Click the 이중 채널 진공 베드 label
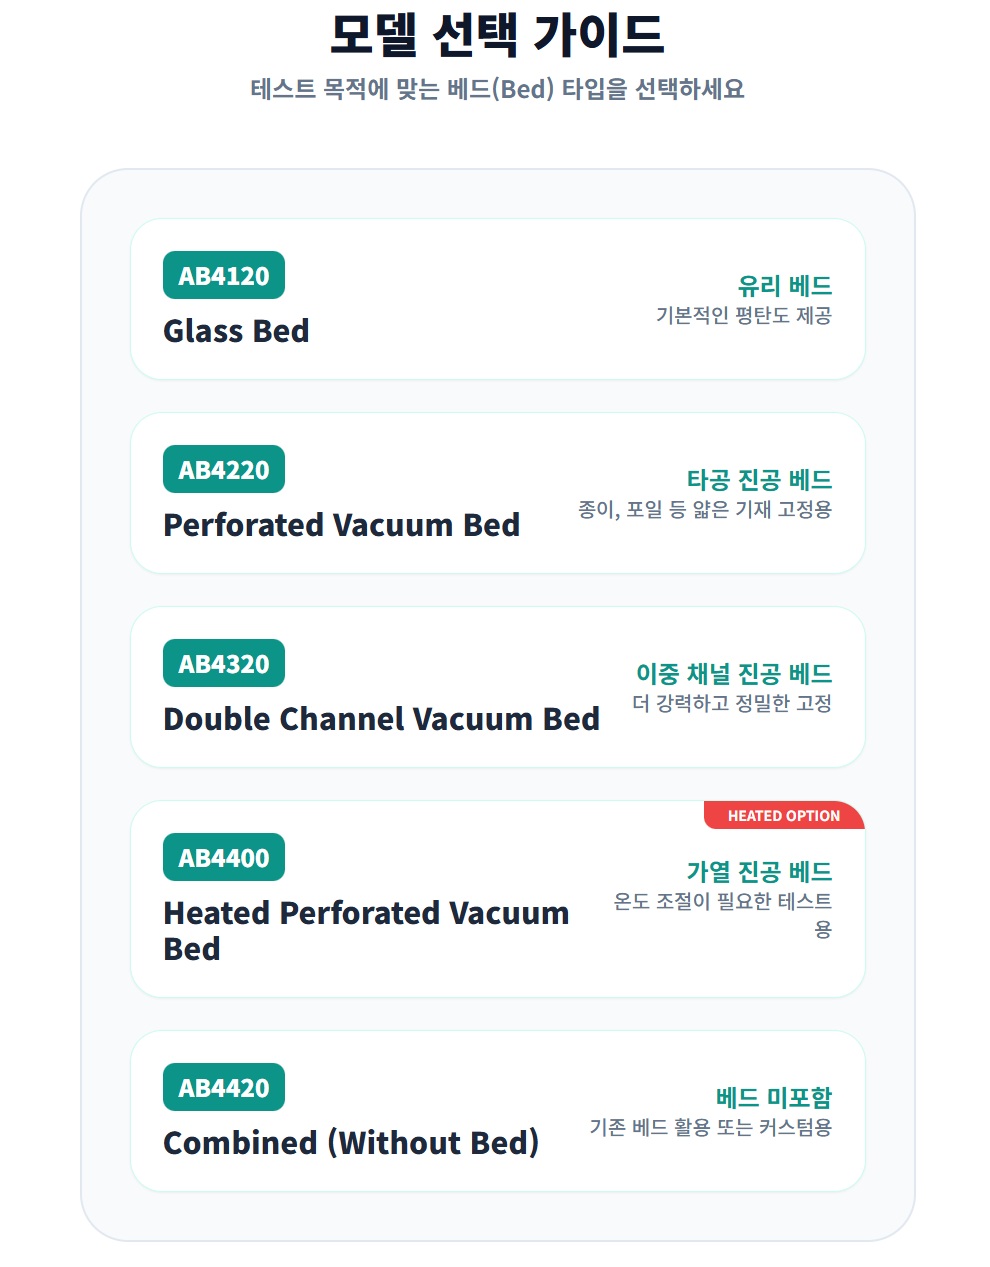The height and width of the screenshot is (1267, 990). tap(734, 674)
